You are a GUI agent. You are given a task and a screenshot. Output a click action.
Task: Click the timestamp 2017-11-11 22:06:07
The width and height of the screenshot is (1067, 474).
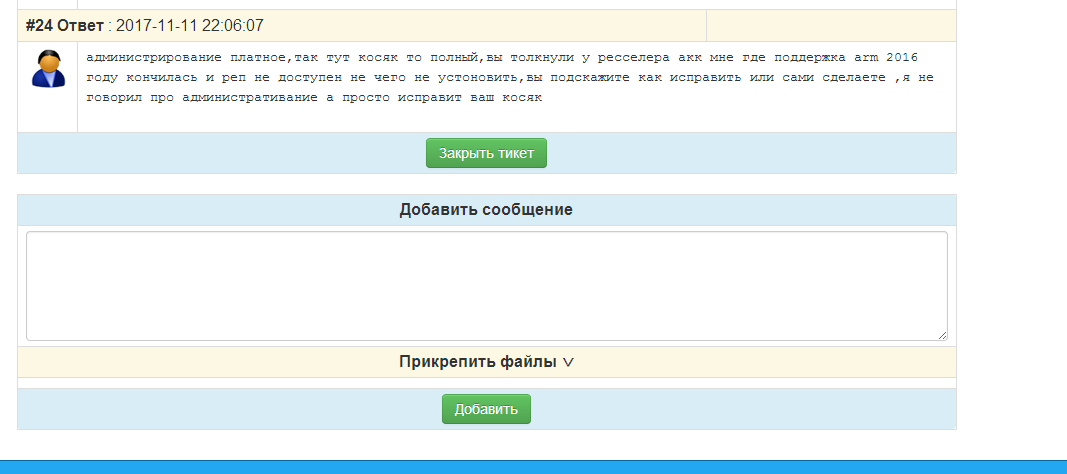click(x=190, y=25)
